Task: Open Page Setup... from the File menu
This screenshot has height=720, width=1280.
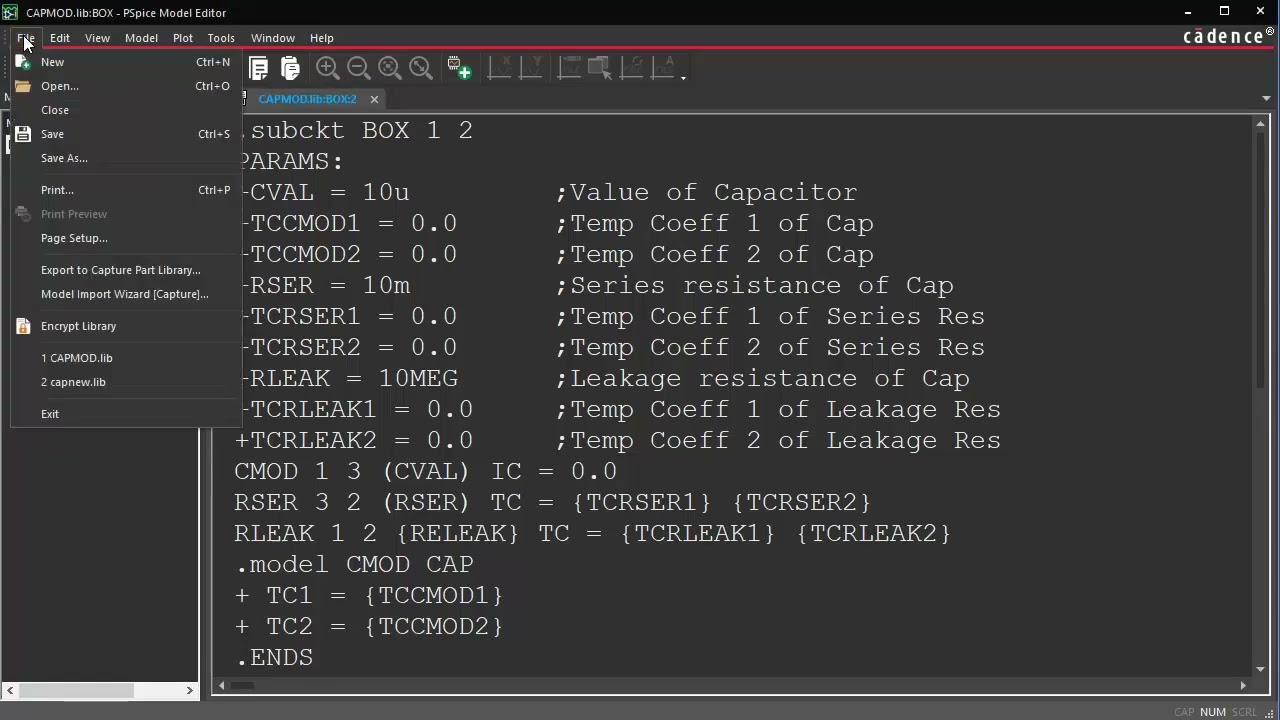Action: coord(125,238)
